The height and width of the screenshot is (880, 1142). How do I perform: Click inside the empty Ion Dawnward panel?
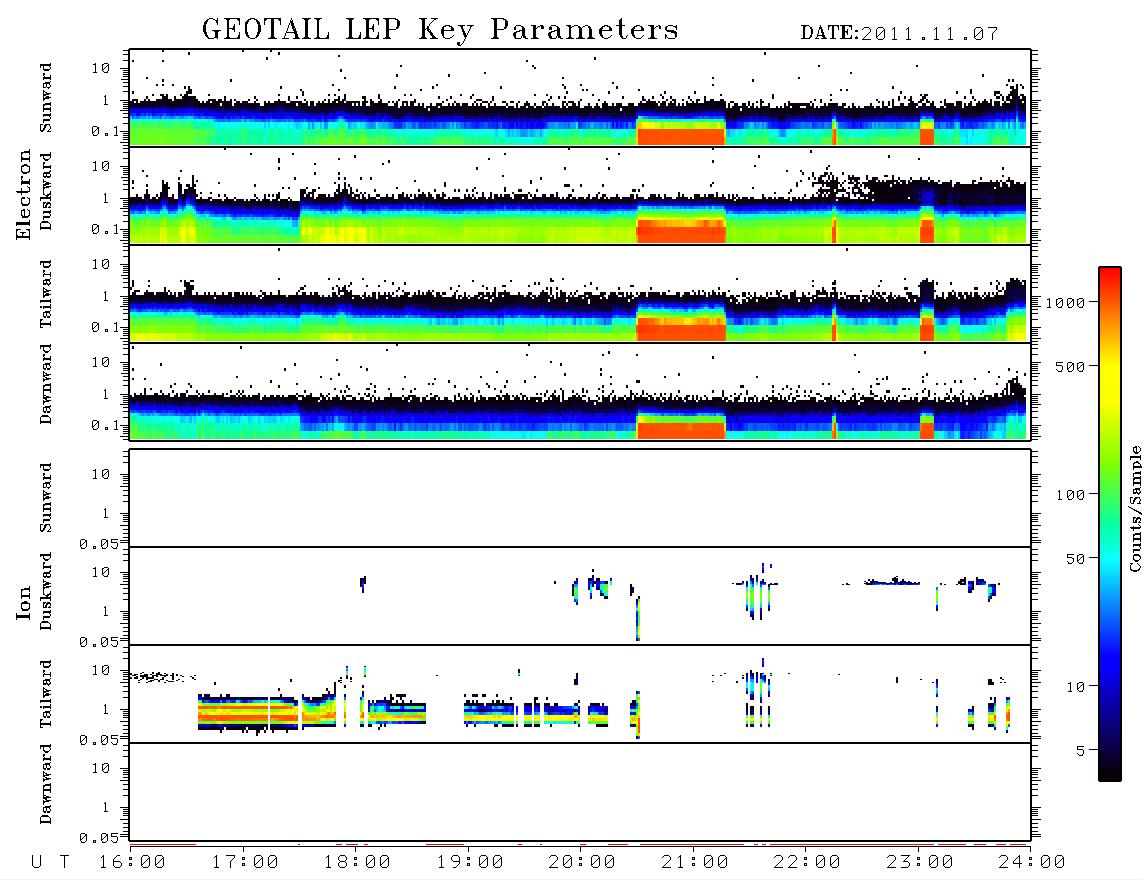tap(580, 791)
